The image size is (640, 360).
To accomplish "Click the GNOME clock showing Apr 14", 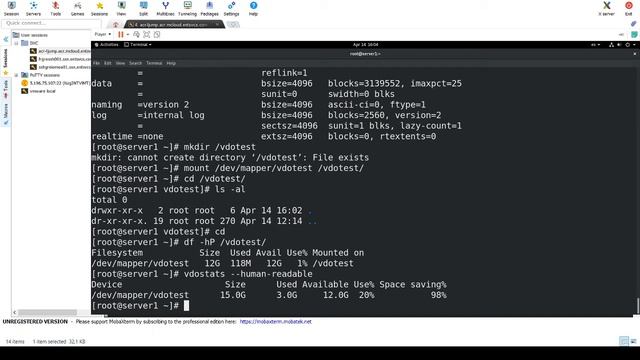I will (x=365, y=44).
